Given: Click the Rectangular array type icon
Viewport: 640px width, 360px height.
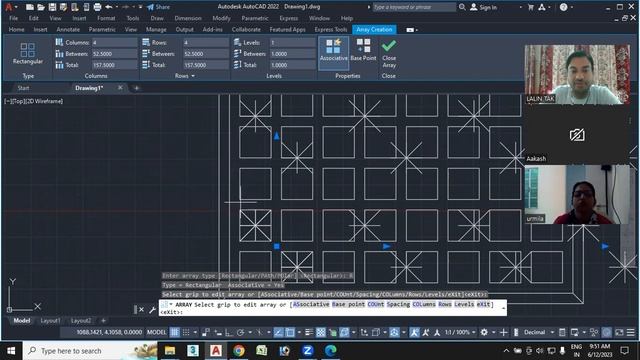Looking at the screenshot, I should click(28, 50).
